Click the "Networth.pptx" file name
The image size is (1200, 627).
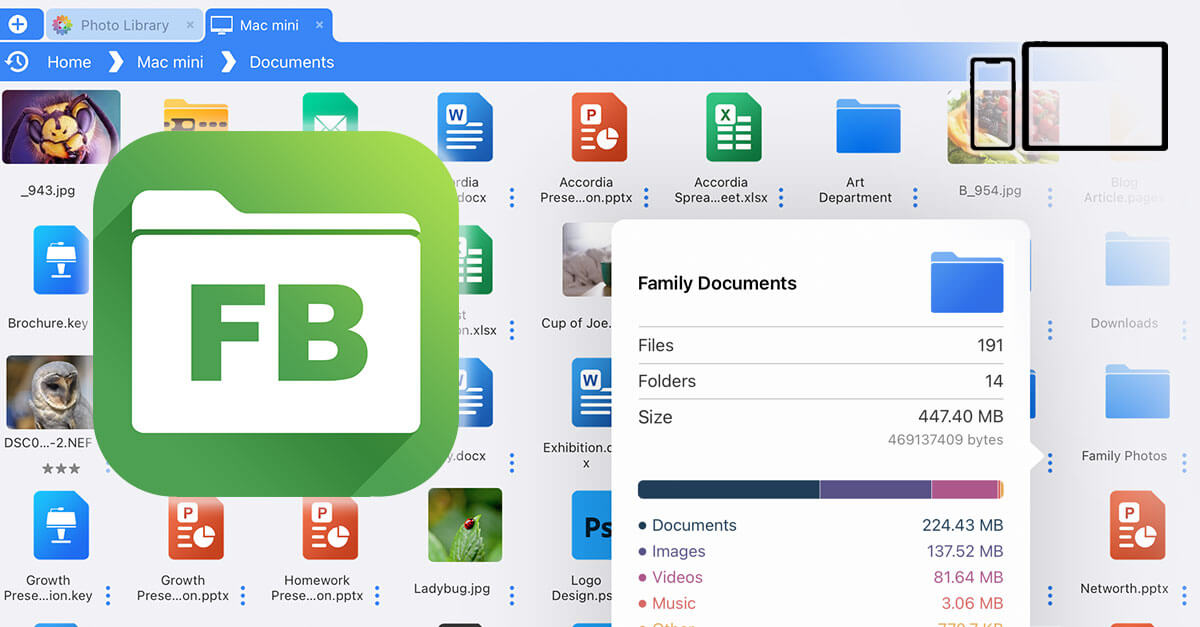[x=1124, y=588]
